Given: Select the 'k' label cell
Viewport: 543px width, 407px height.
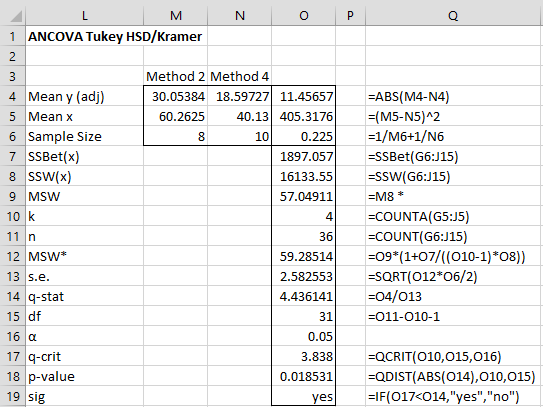Looking at the screenshot, I should [84, 216].
